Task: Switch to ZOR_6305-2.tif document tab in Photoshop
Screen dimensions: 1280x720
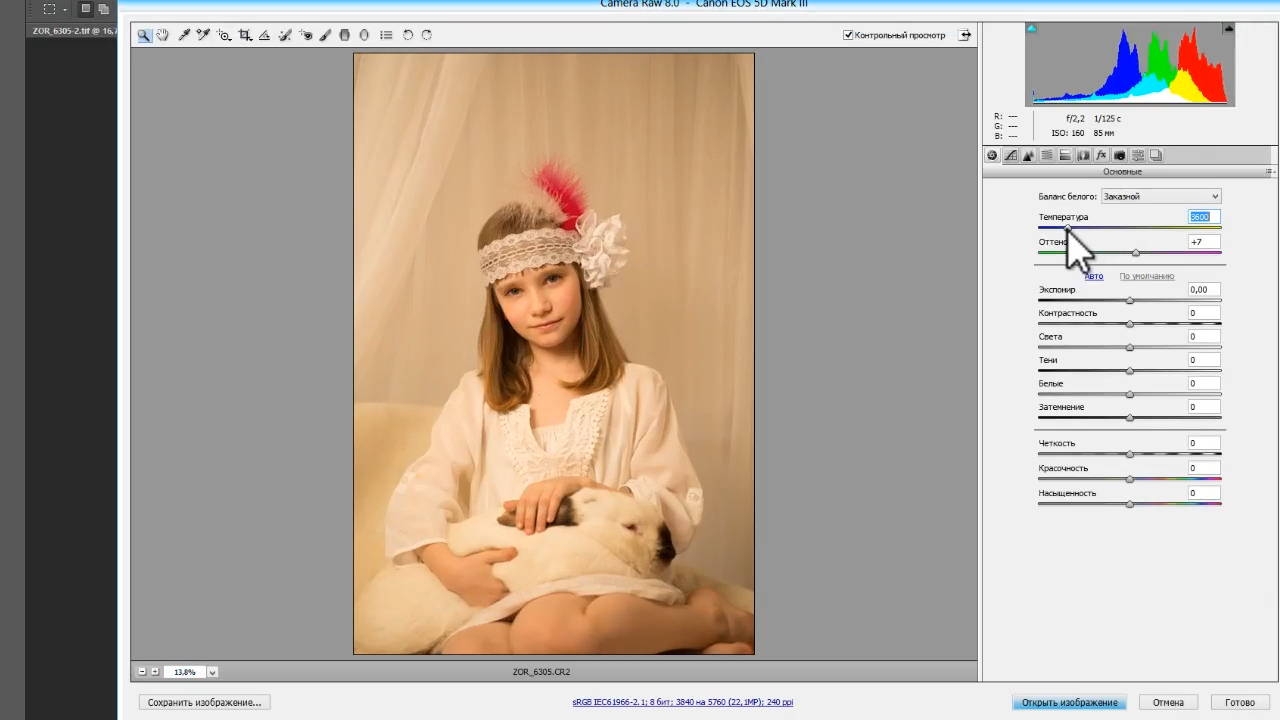Action: point(74,32)
